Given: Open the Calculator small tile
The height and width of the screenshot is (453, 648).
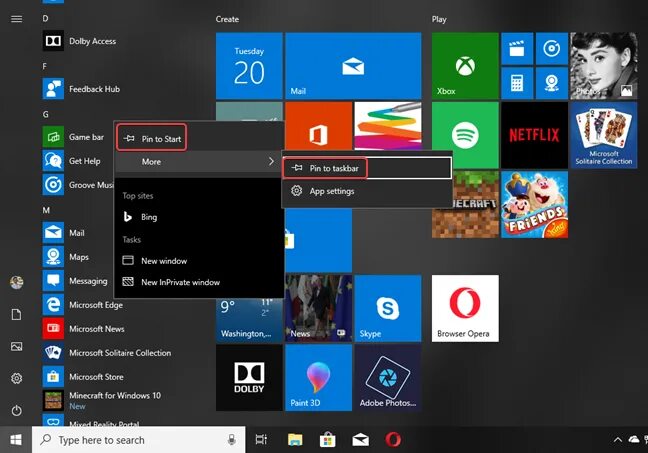Looking at the screenshot, I should click(517, 83).
